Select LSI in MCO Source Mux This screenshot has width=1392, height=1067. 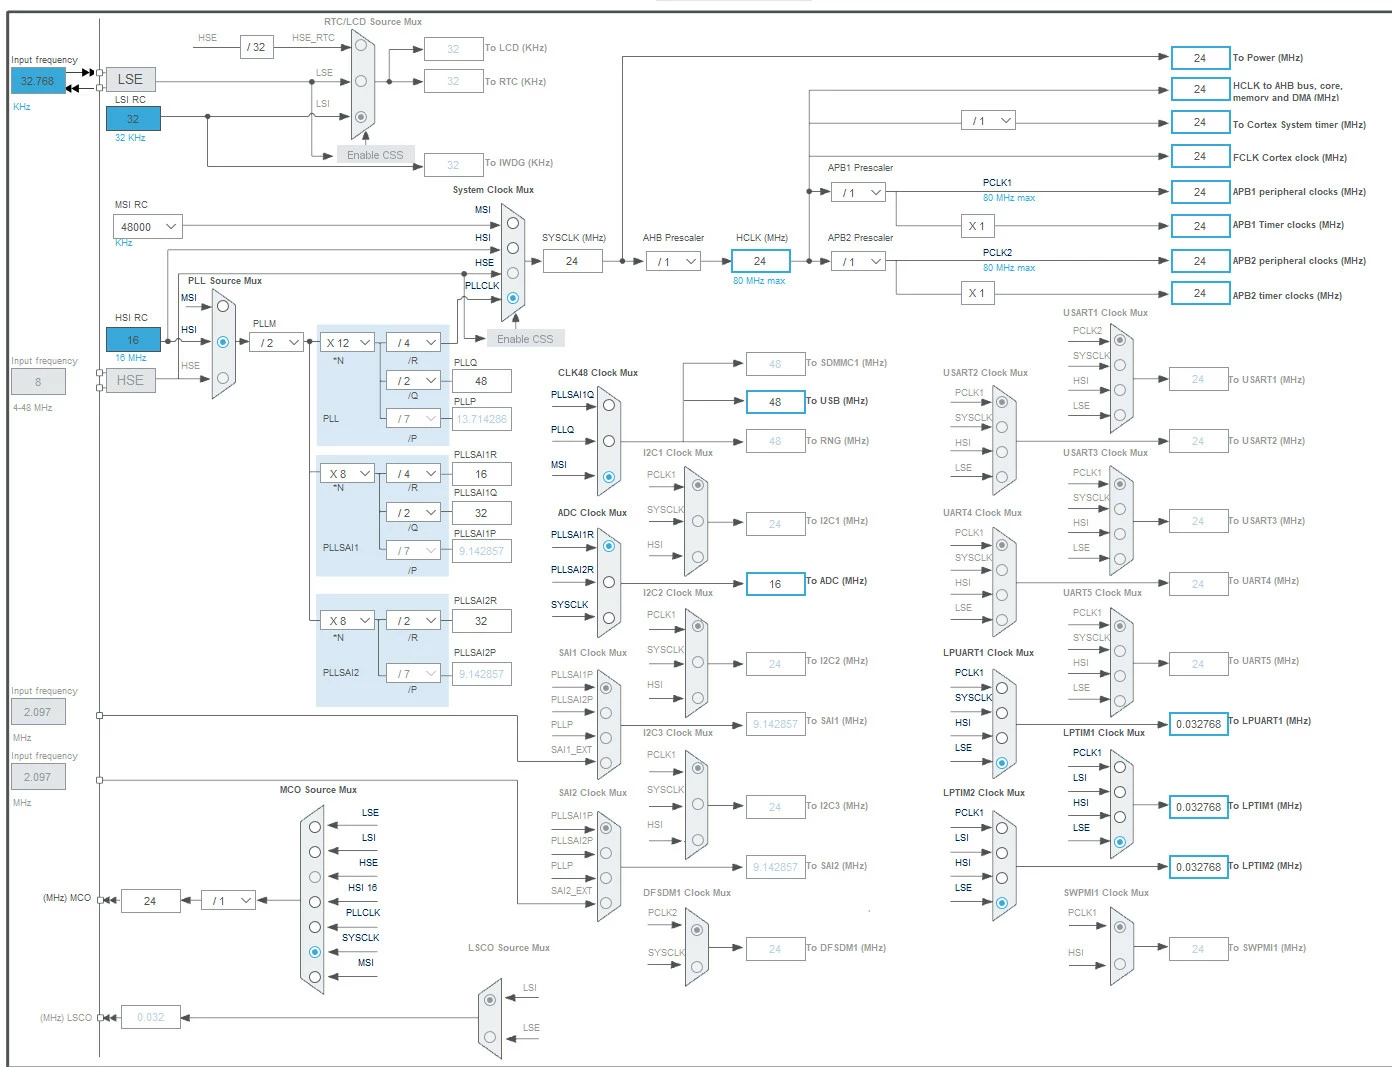(315, 852)
